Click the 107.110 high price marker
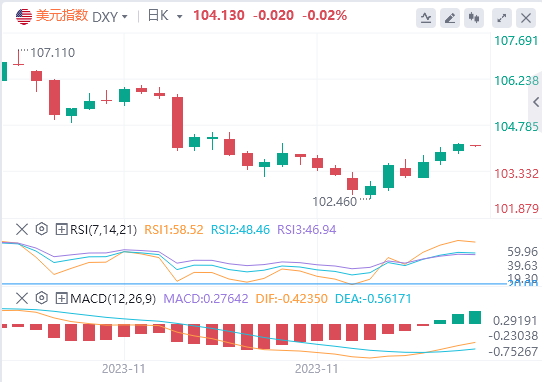This screenshot has width=542, height=382. pyautogui.click(x=53, y=53)
